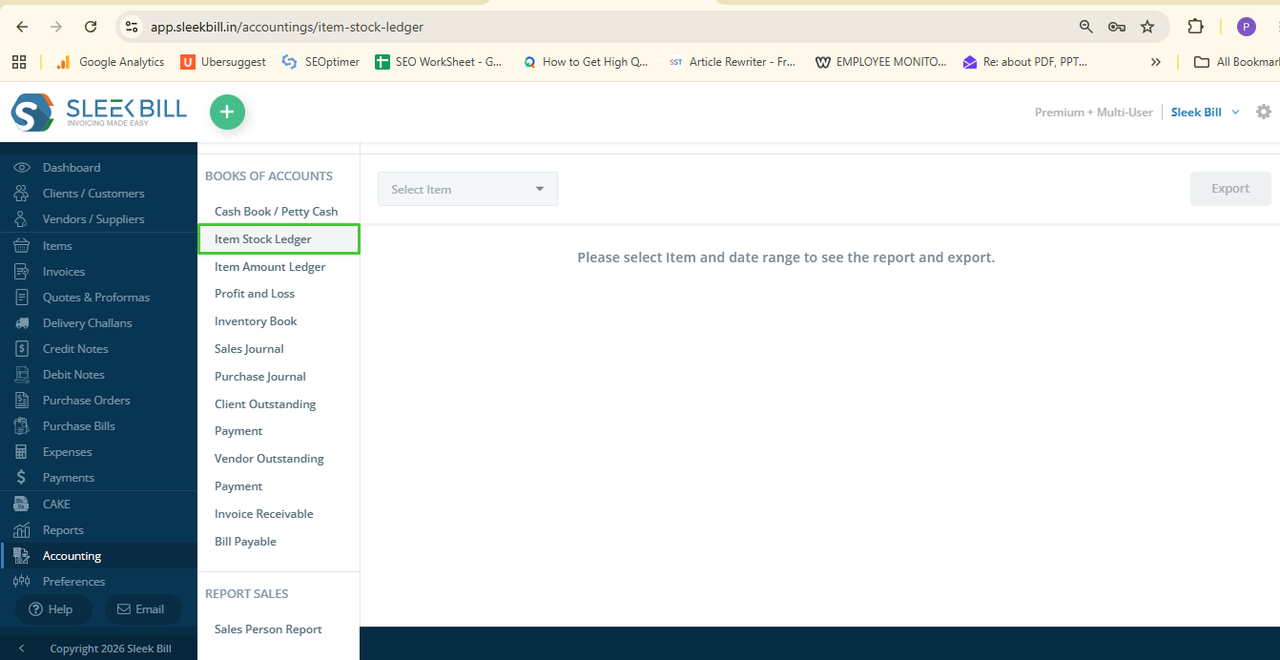The height and width of the screenshot is (660, 1280).
Task: Click the green plus create button
Action: (x=227, y=112)
